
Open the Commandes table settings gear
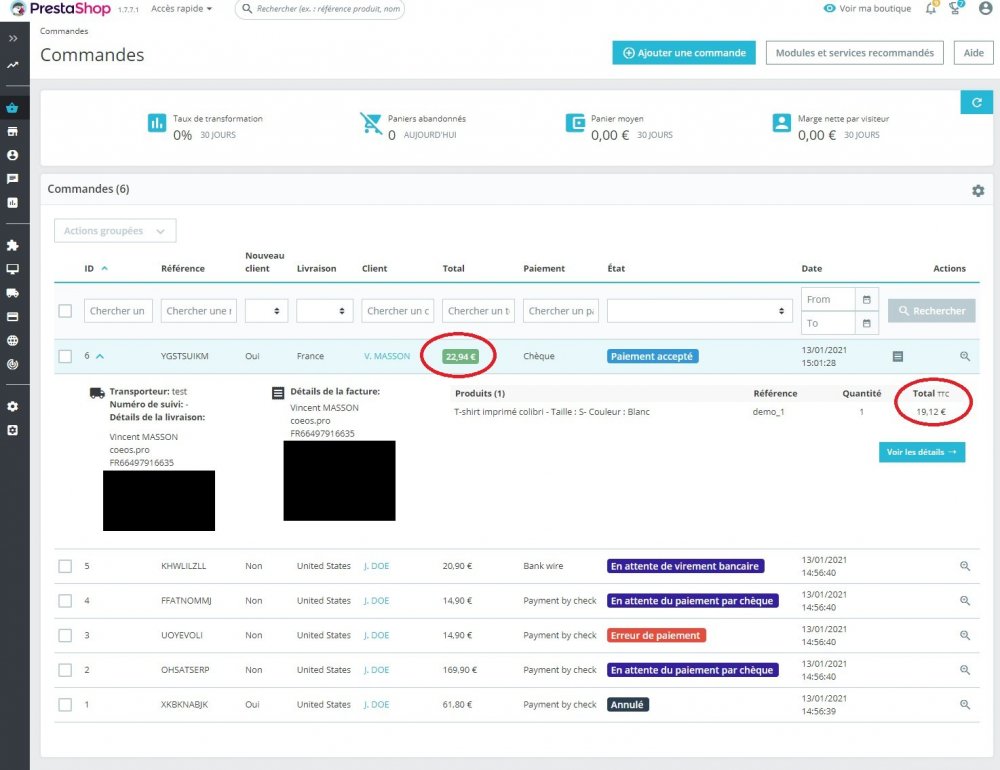coord(978,191)
